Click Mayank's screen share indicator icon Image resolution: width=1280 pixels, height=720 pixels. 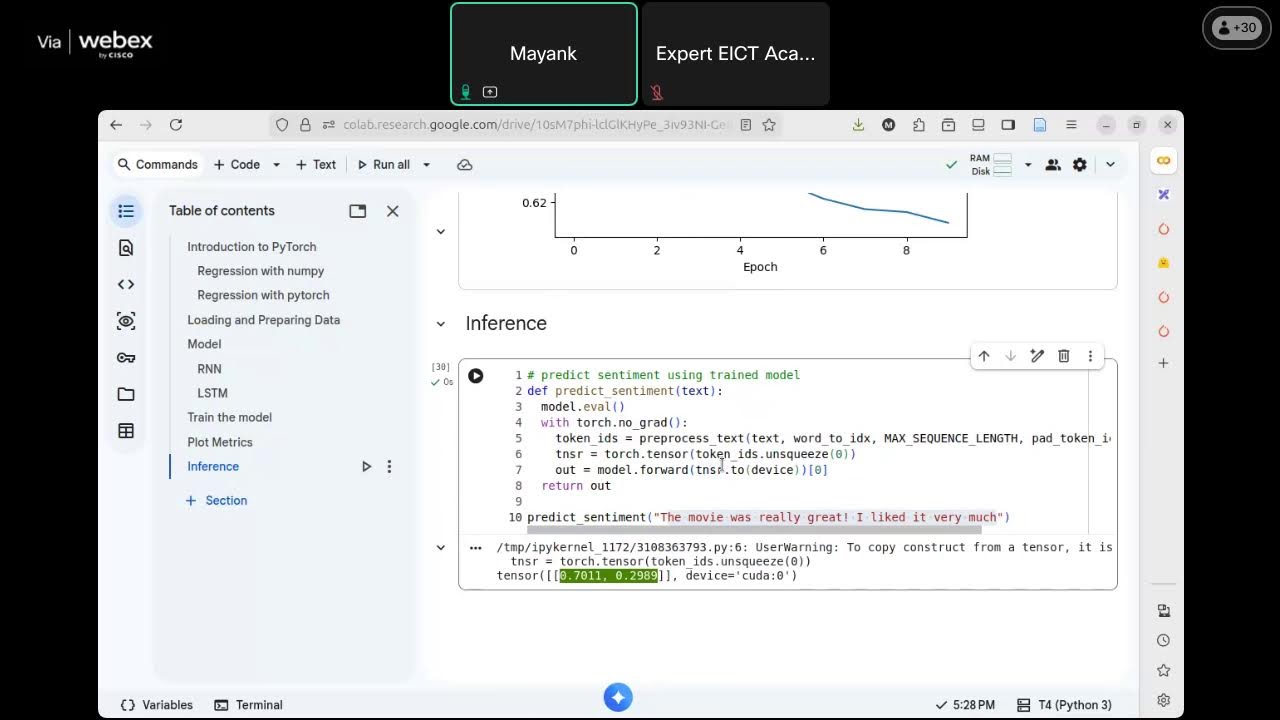click(490, 92)
